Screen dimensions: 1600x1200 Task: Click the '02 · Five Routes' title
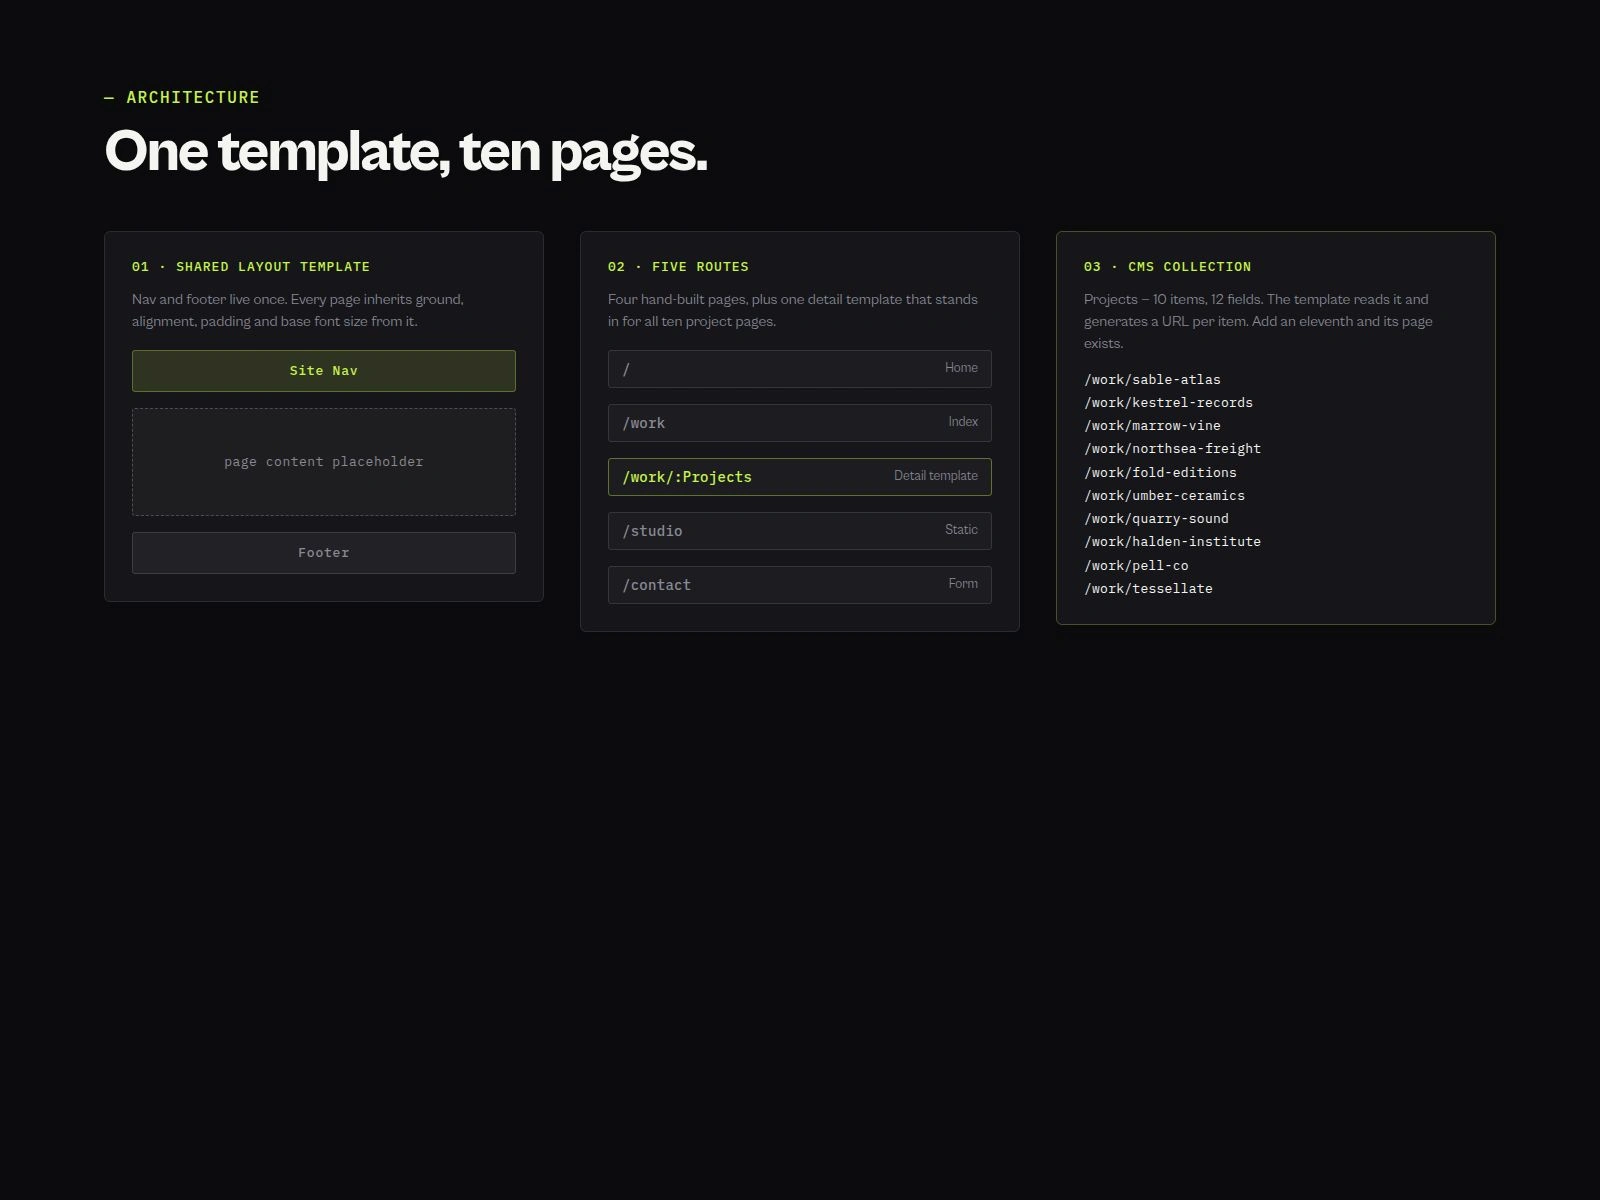pos(678,267)
